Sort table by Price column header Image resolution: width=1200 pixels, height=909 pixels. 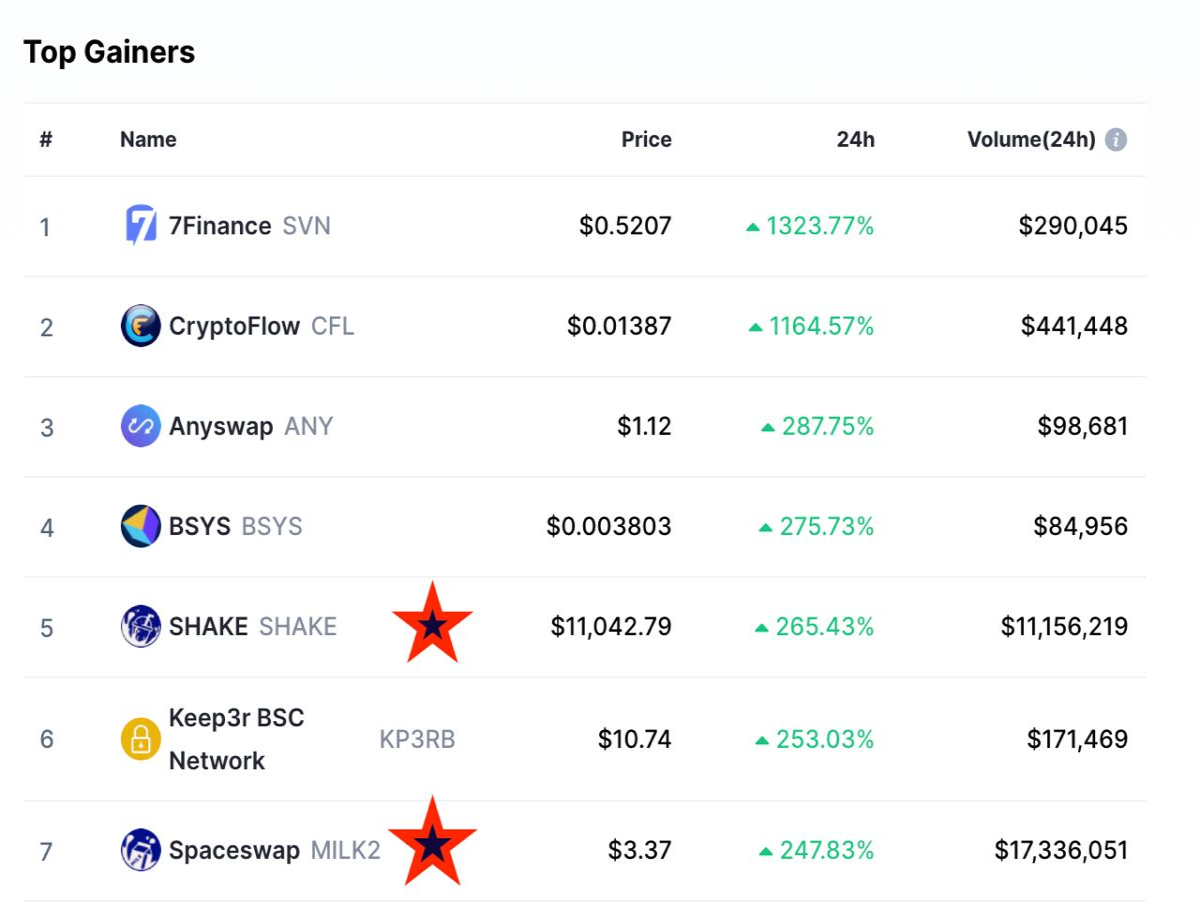(x=646, y=140)
